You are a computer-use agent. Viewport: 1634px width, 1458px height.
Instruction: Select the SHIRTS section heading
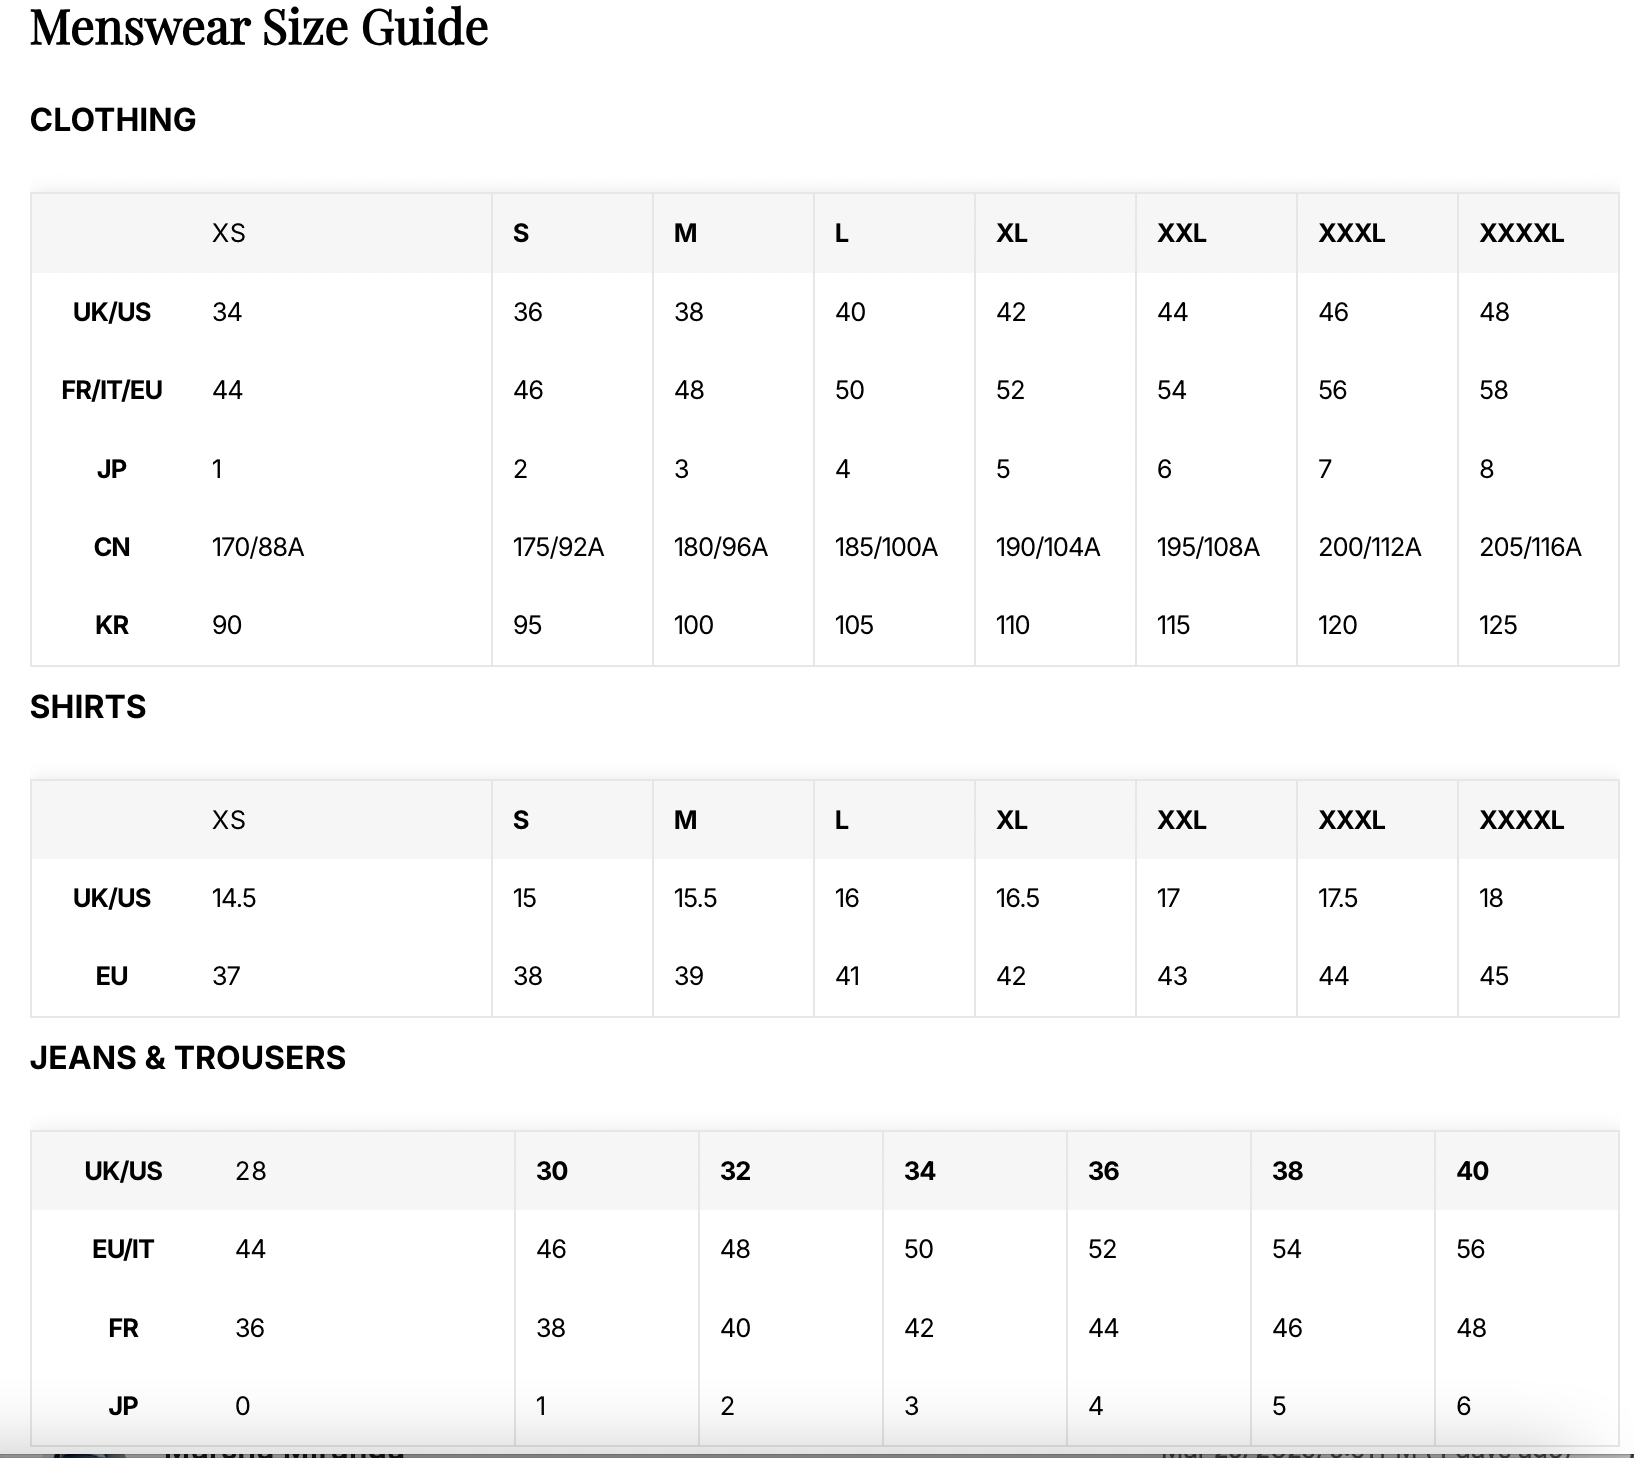[88, 707]
